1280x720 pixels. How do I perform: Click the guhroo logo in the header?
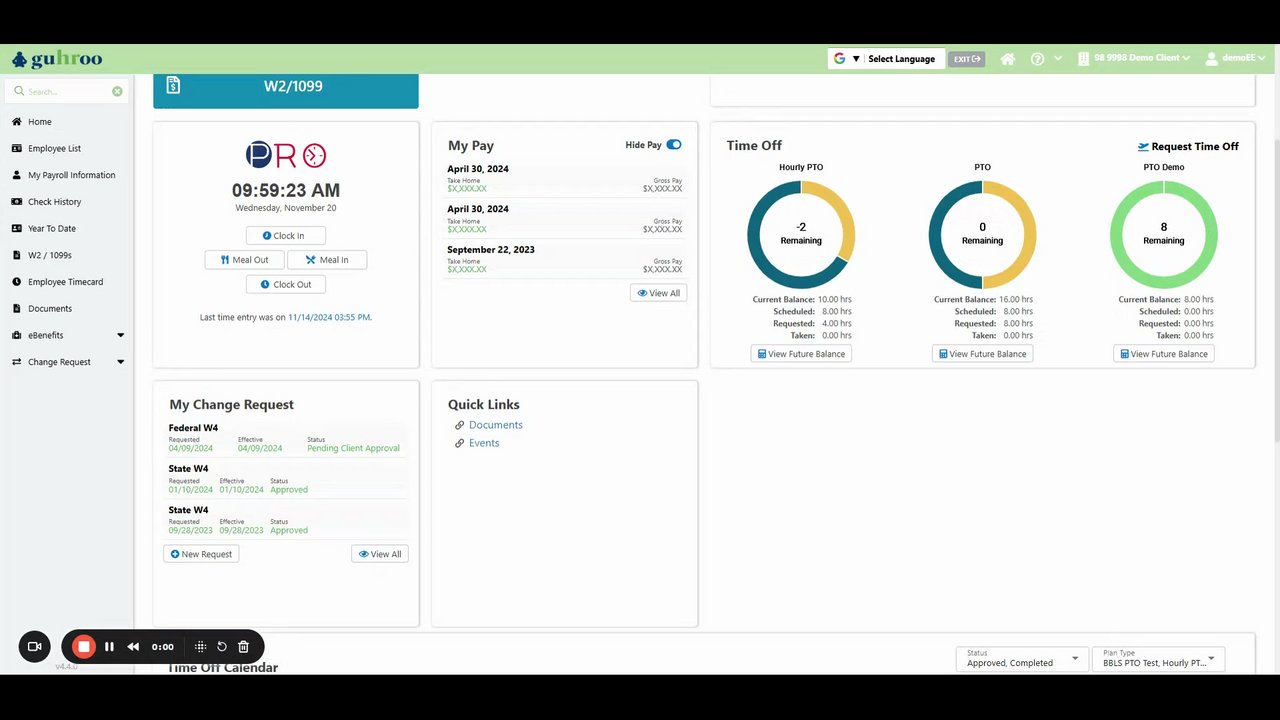(x=57, y=59)
